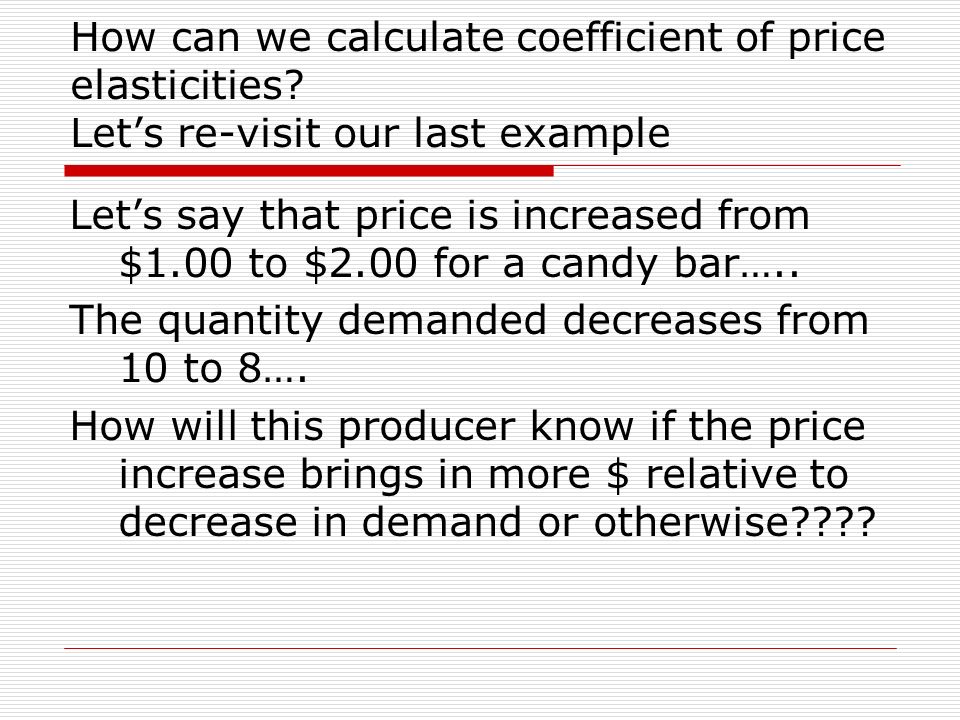Viewport: 960px width, 720px height.
Task: Click the thin red line right of bar
Action: coord(727,165)
